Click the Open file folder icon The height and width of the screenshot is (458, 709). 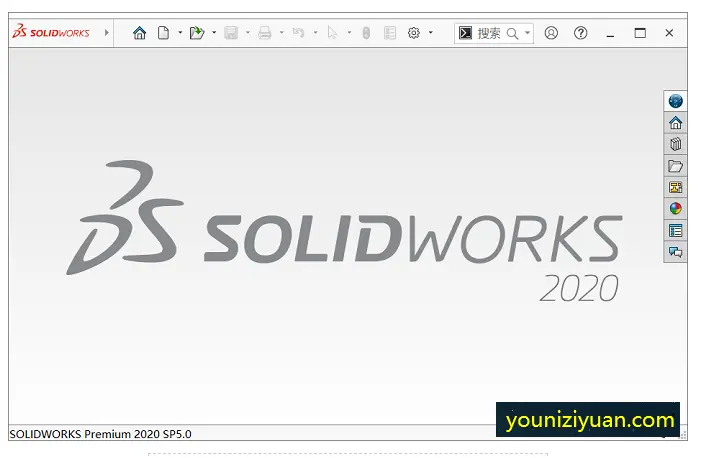click(x=197, y=33)
